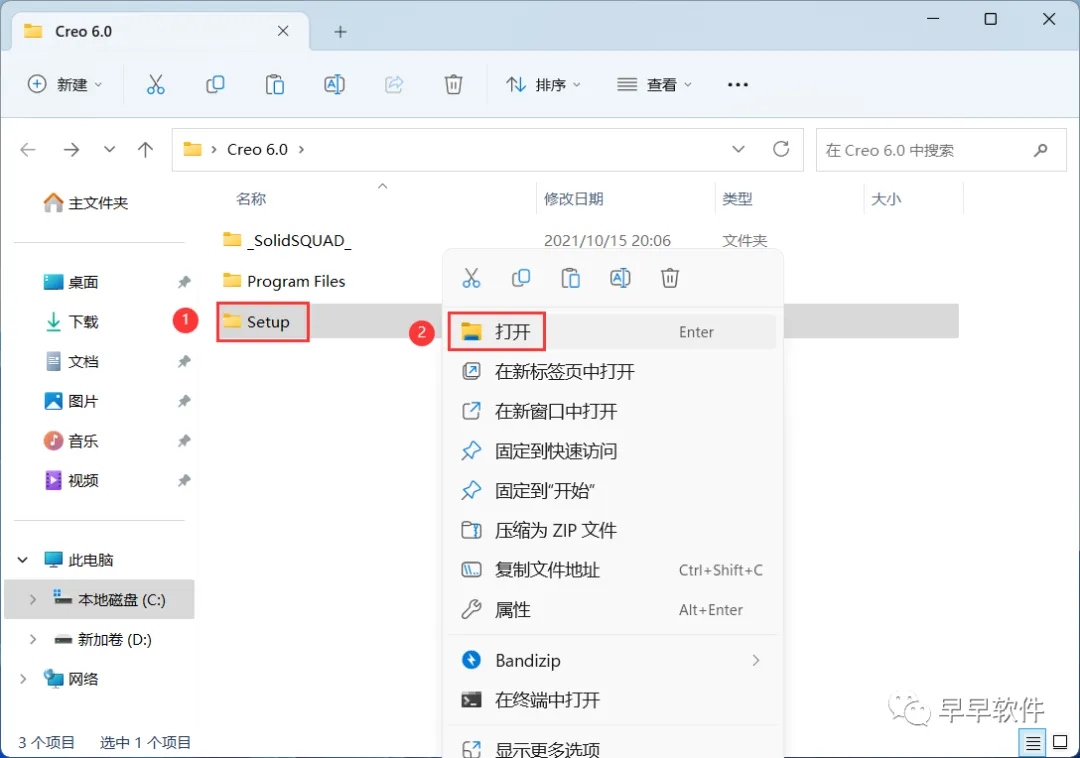Select 固定到"开始"
This screenshot has height=758, width=1080.
pyautogui.click(x=612, y=491)
